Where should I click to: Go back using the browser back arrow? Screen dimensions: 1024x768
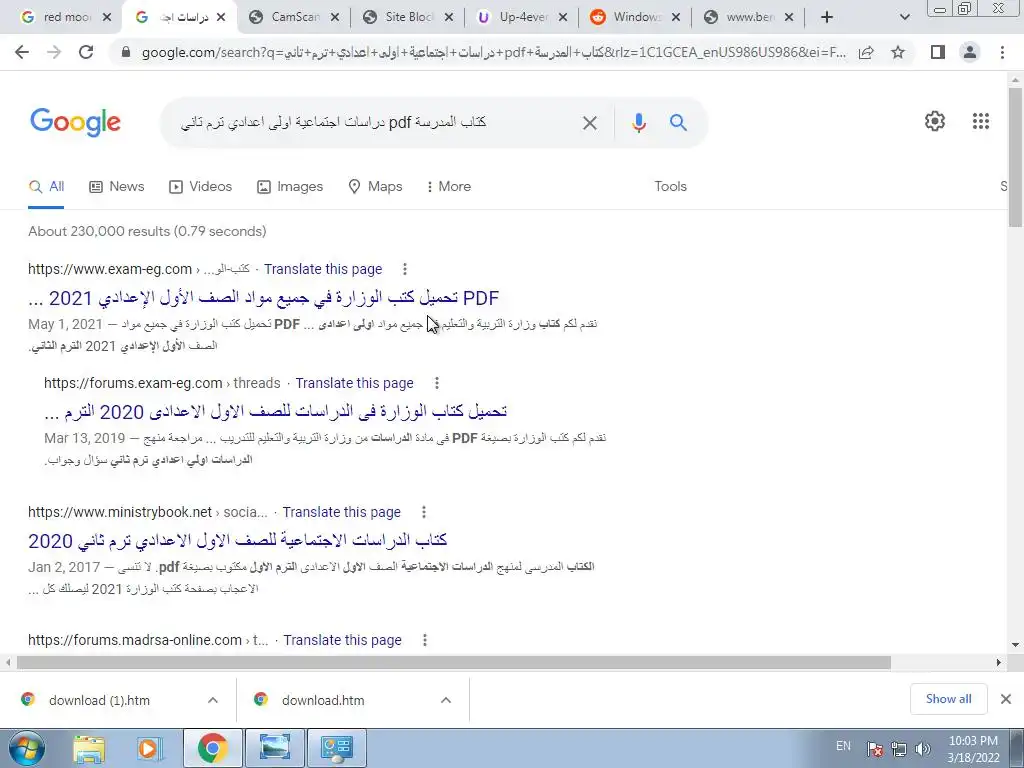point(22,52)
